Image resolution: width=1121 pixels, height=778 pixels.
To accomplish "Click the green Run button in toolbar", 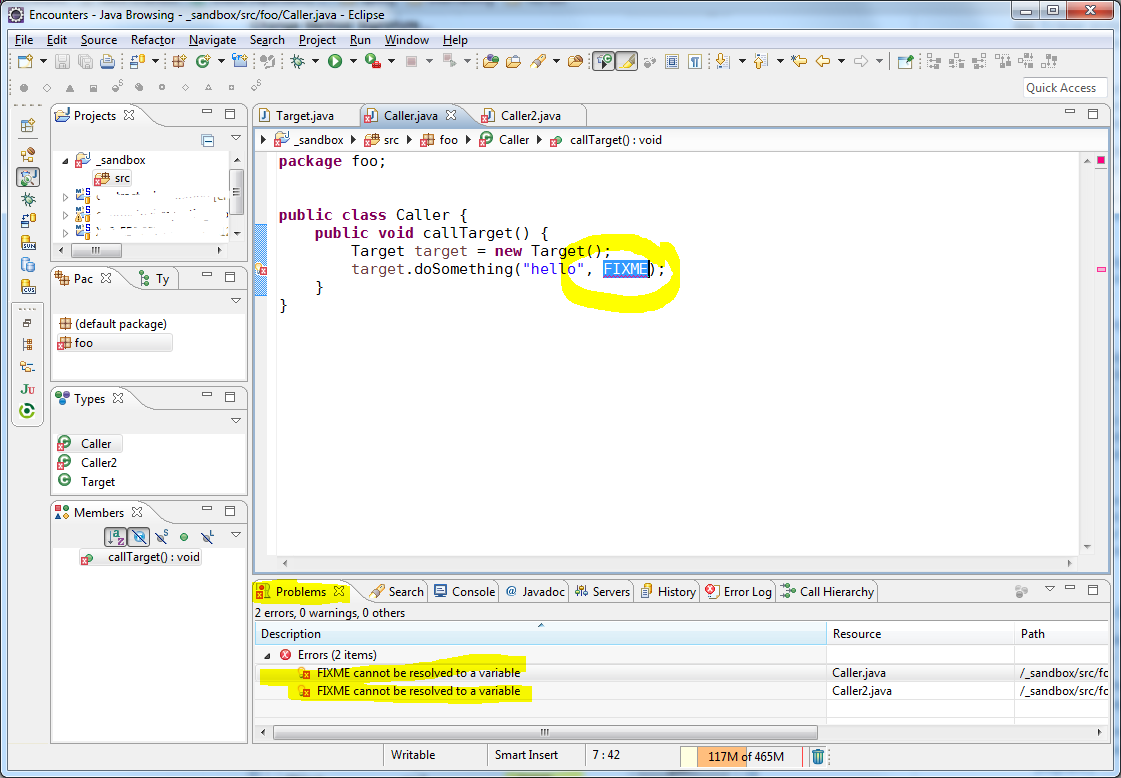I will (x=335, y=62).
